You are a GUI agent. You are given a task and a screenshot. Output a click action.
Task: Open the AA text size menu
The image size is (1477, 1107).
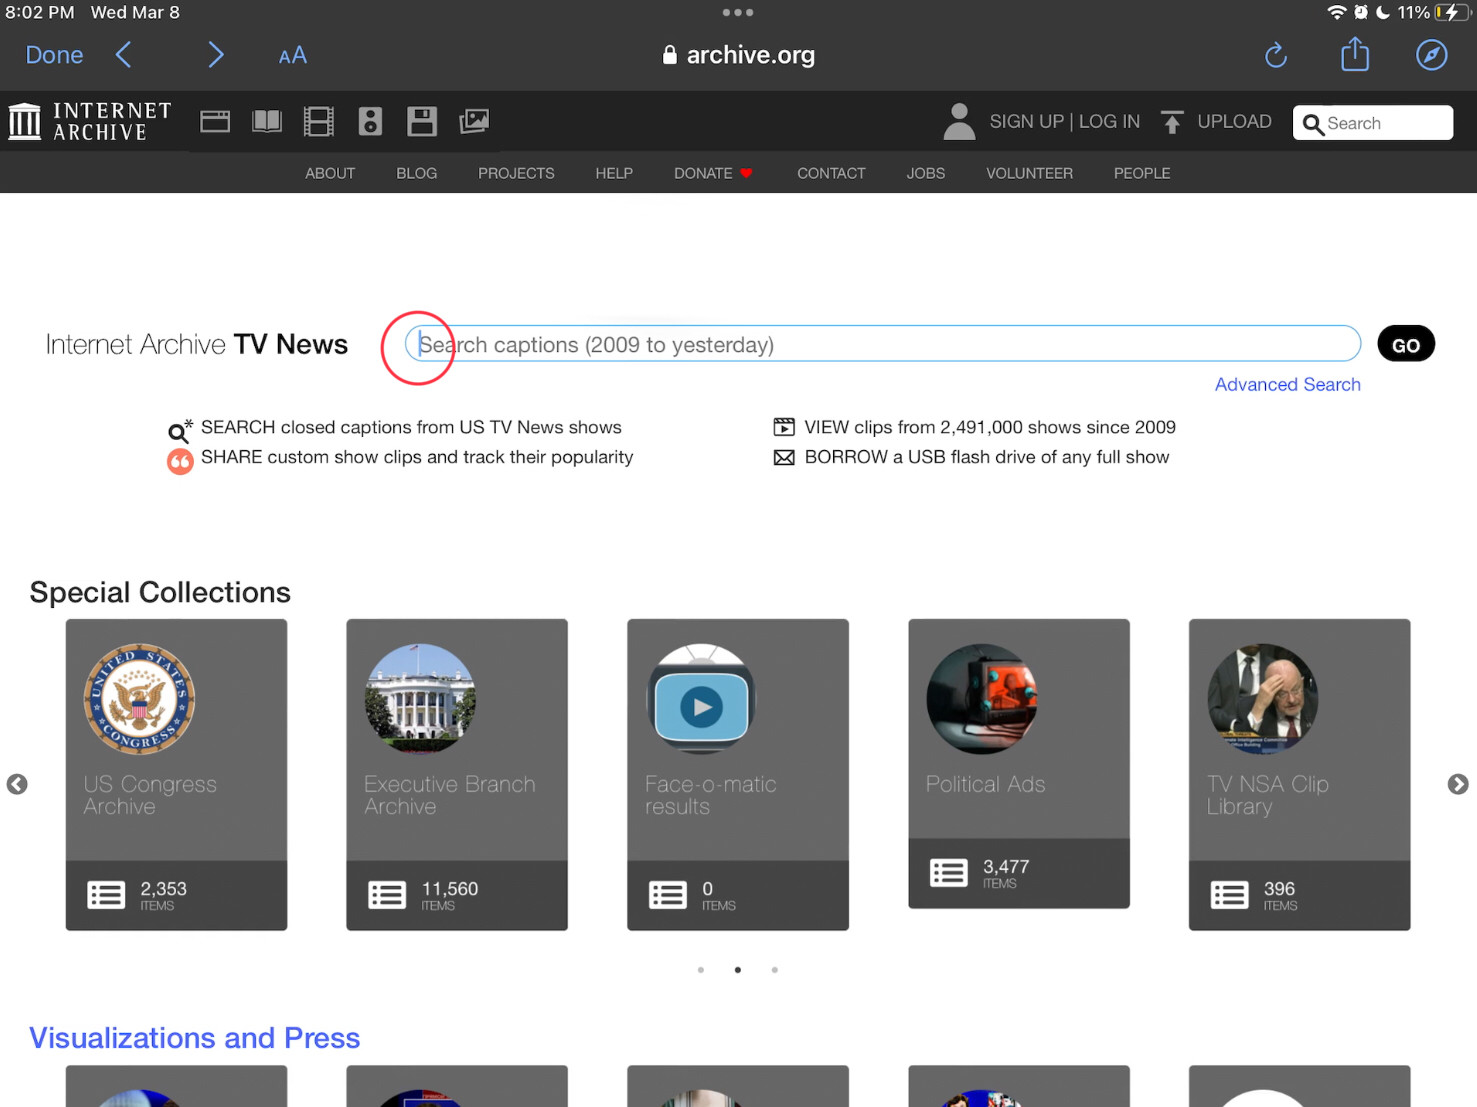point(292,56)
